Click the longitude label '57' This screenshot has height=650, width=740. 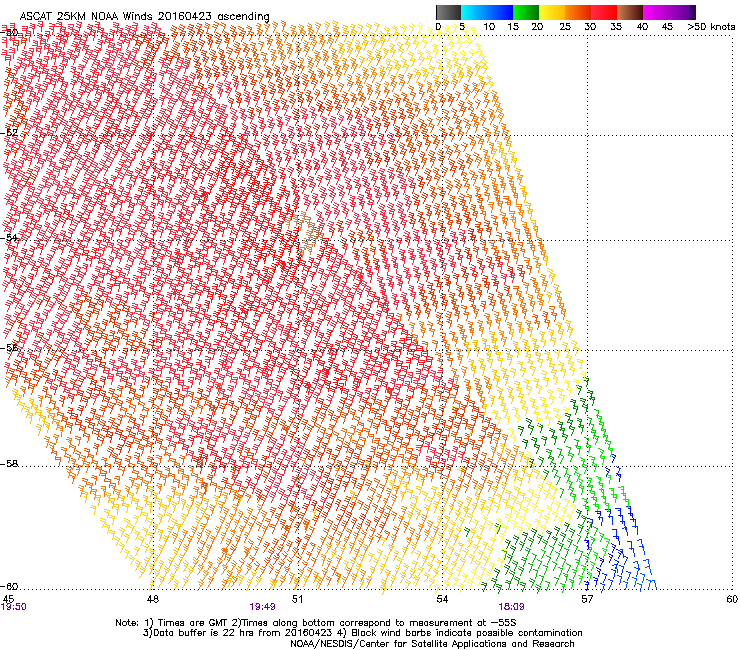coord(587,599)
